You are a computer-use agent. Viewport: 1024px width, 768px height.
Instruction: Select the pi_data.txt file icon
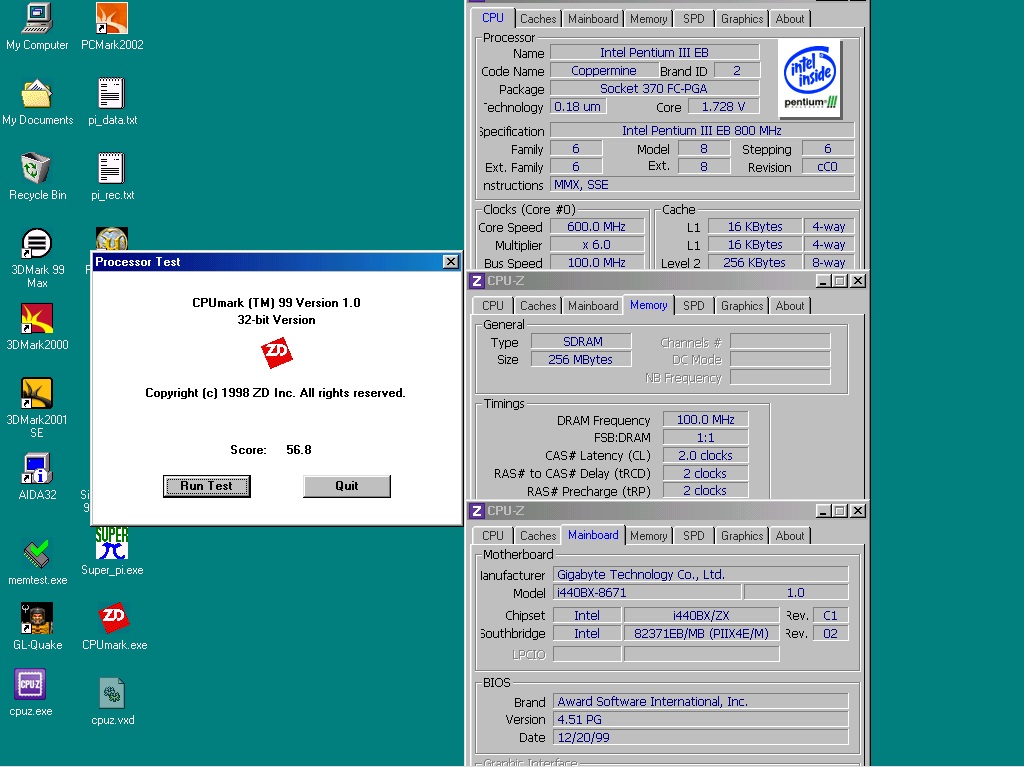(x=112, y=93)
